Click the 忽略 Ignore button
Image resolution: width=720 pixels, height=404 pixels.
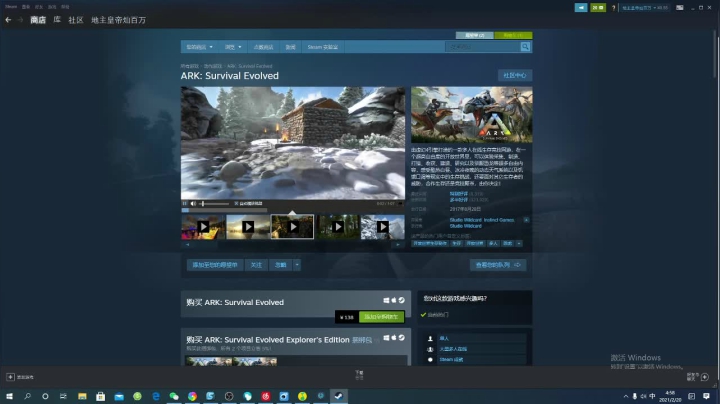280,265
